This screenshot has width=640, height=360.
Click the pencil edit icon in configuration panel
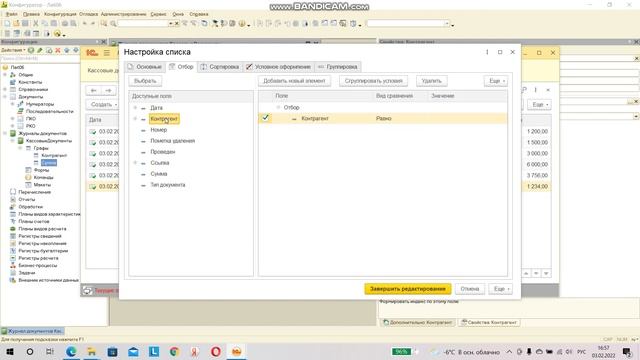pos(40,50)
